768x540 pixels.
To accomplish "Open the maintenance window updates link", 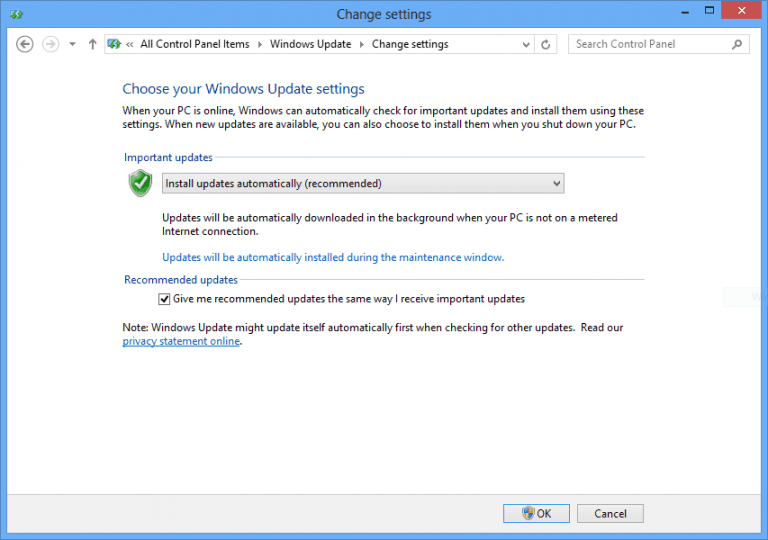I will 333,257.
